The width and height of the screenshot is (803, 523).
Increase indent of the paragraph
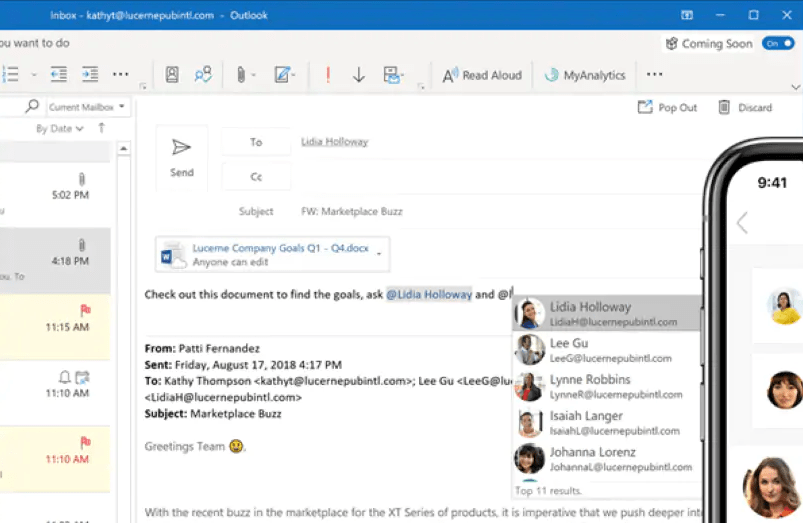click(x=90, y=75)
